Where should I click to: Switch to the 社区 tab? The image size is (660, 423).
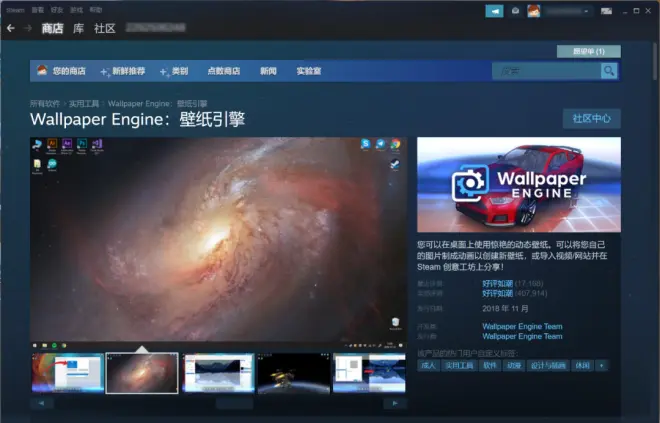click(105, 28)
